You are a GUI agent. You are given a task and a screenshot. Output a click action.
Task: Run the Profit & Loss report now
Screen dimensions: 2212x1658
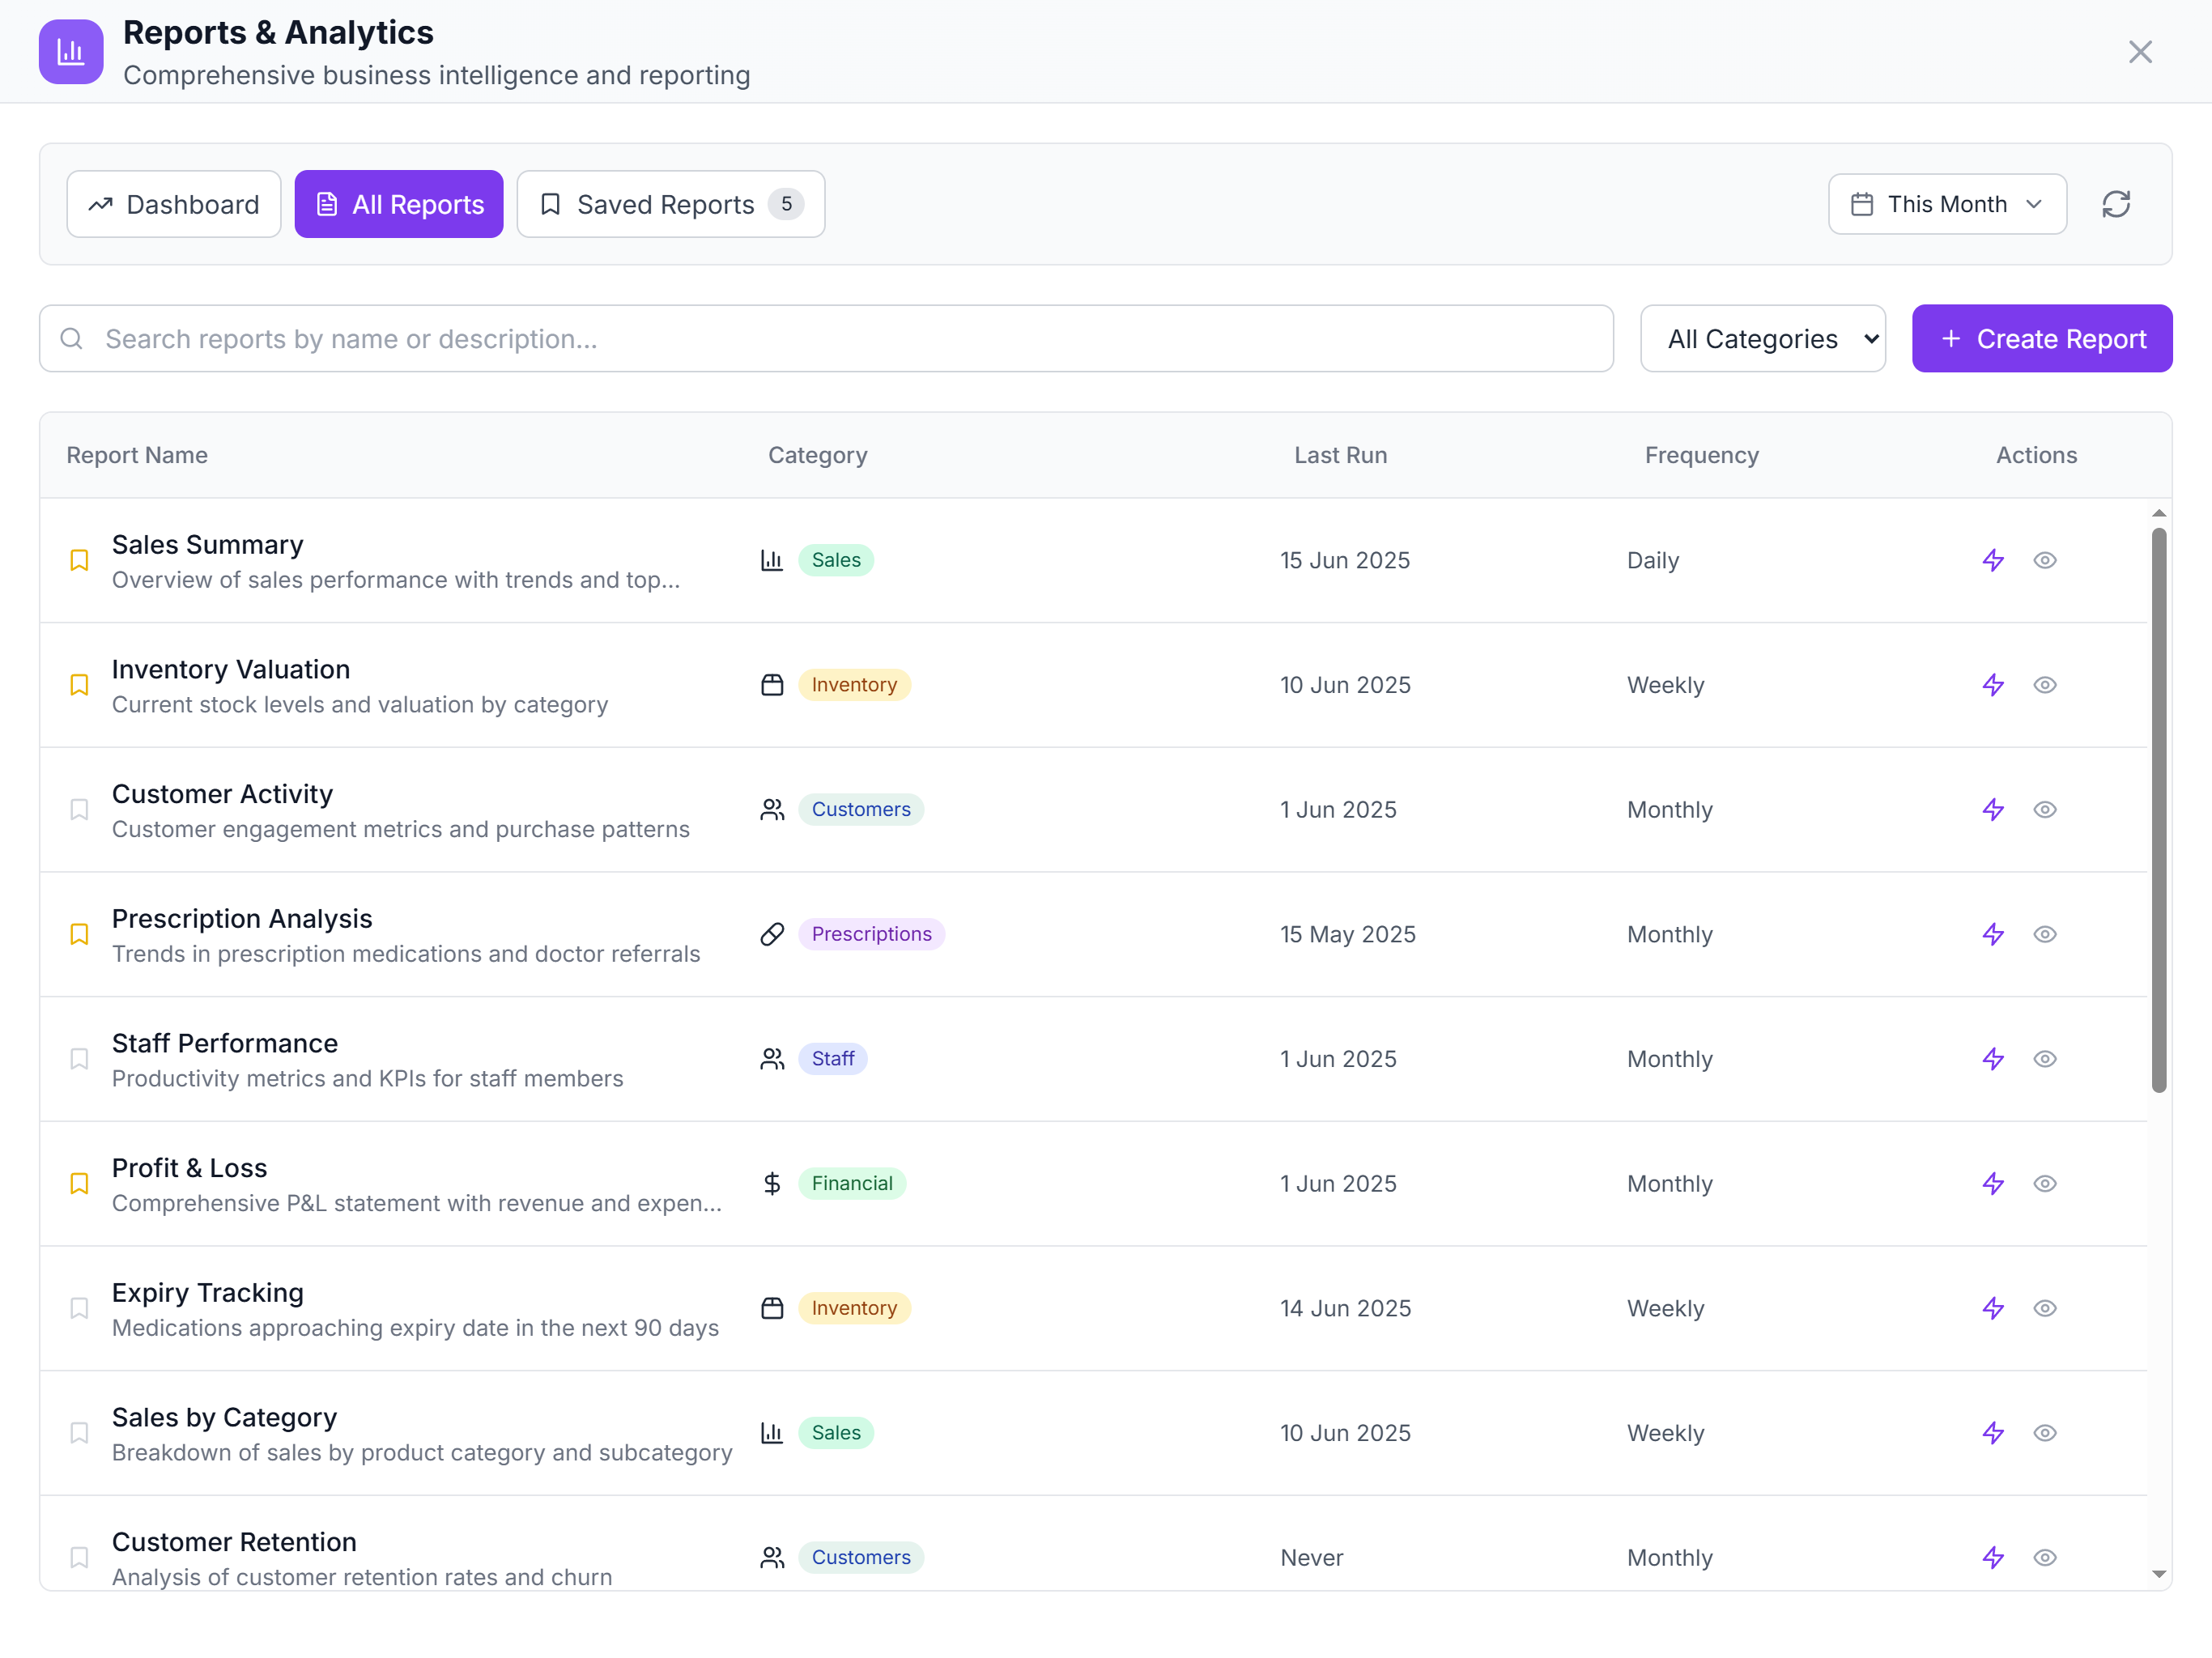coord(1992,1184)
